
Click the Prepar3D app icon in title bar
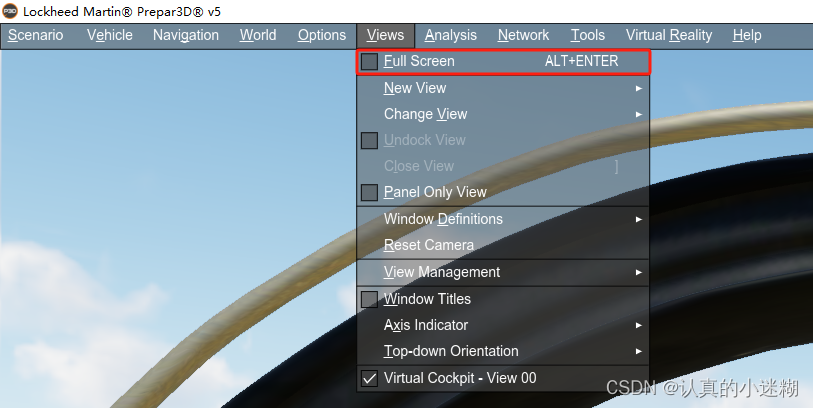click(10, 11)
